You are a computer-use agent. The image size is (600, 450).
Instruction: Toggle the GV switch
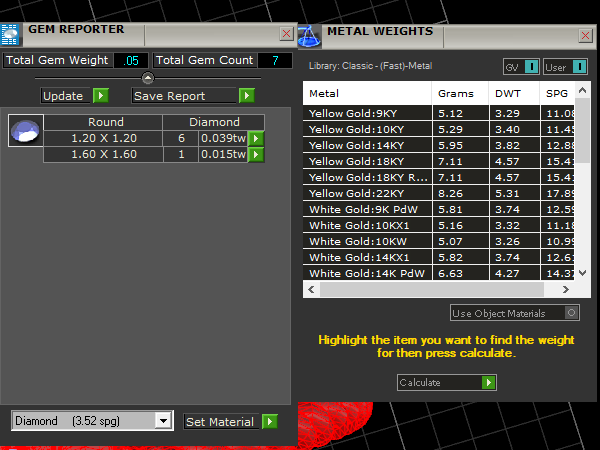(x=521, y=67)
